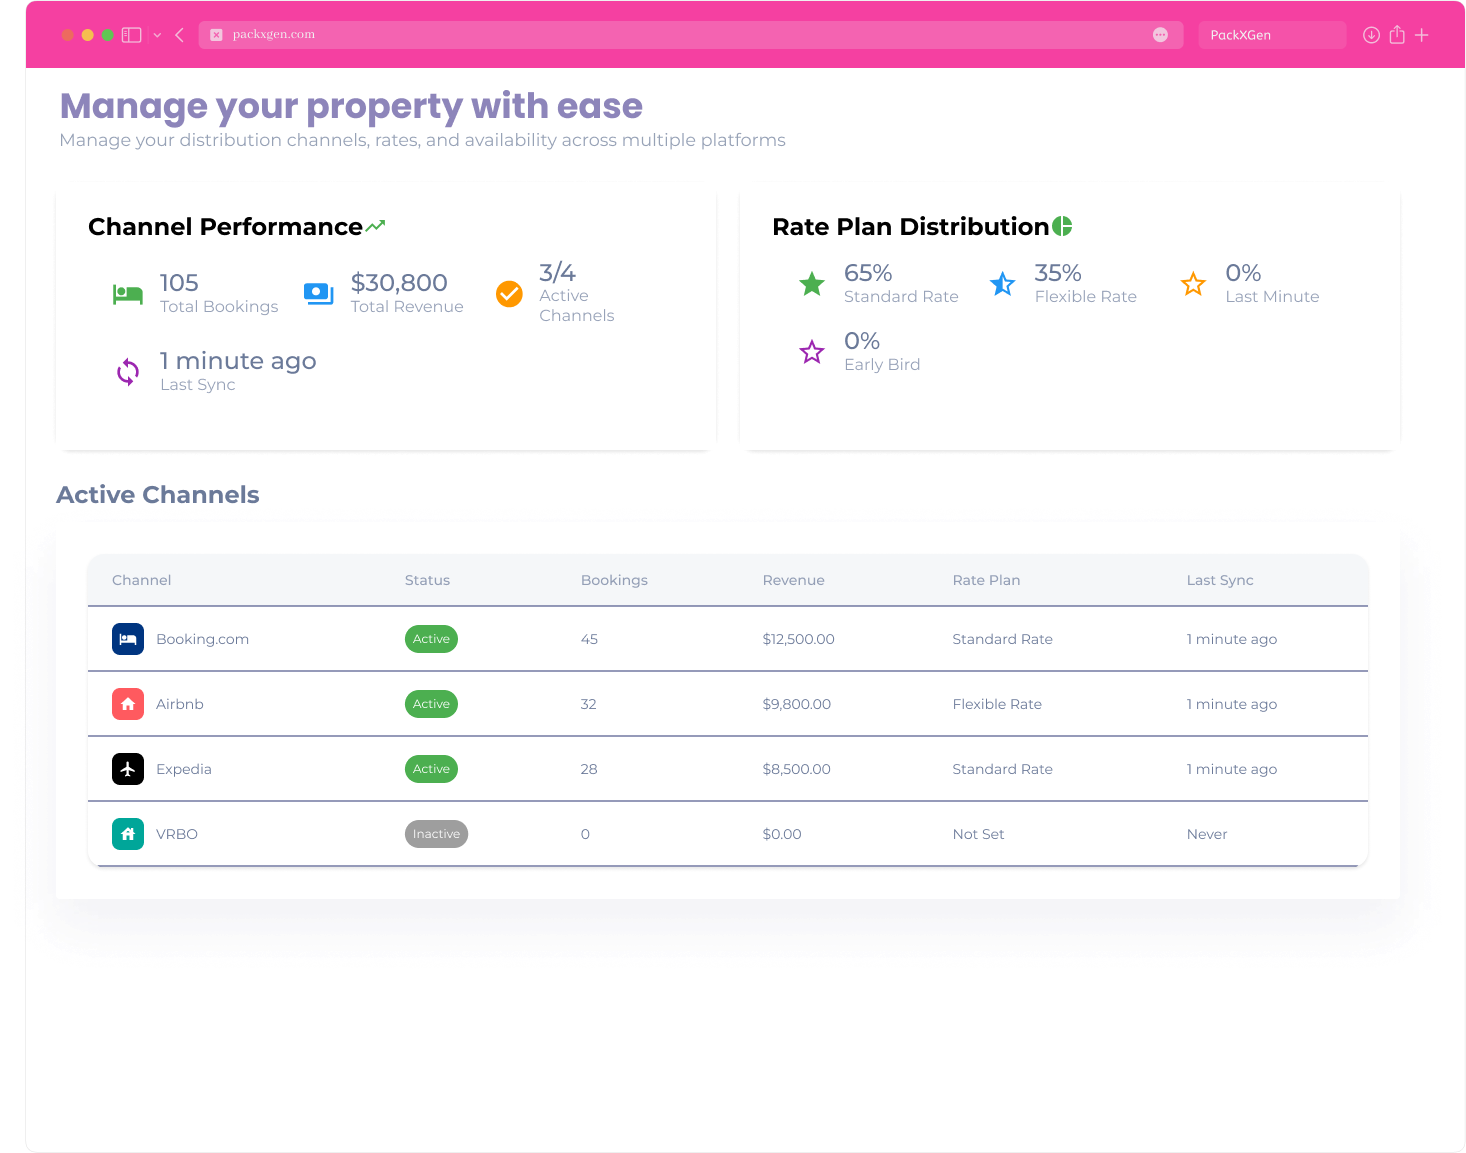Image resolution: width=1466 pixels, height=1153 pixels.
Task: Click the Active status badge for Airbnb
Action: click(x=431, y=704)
